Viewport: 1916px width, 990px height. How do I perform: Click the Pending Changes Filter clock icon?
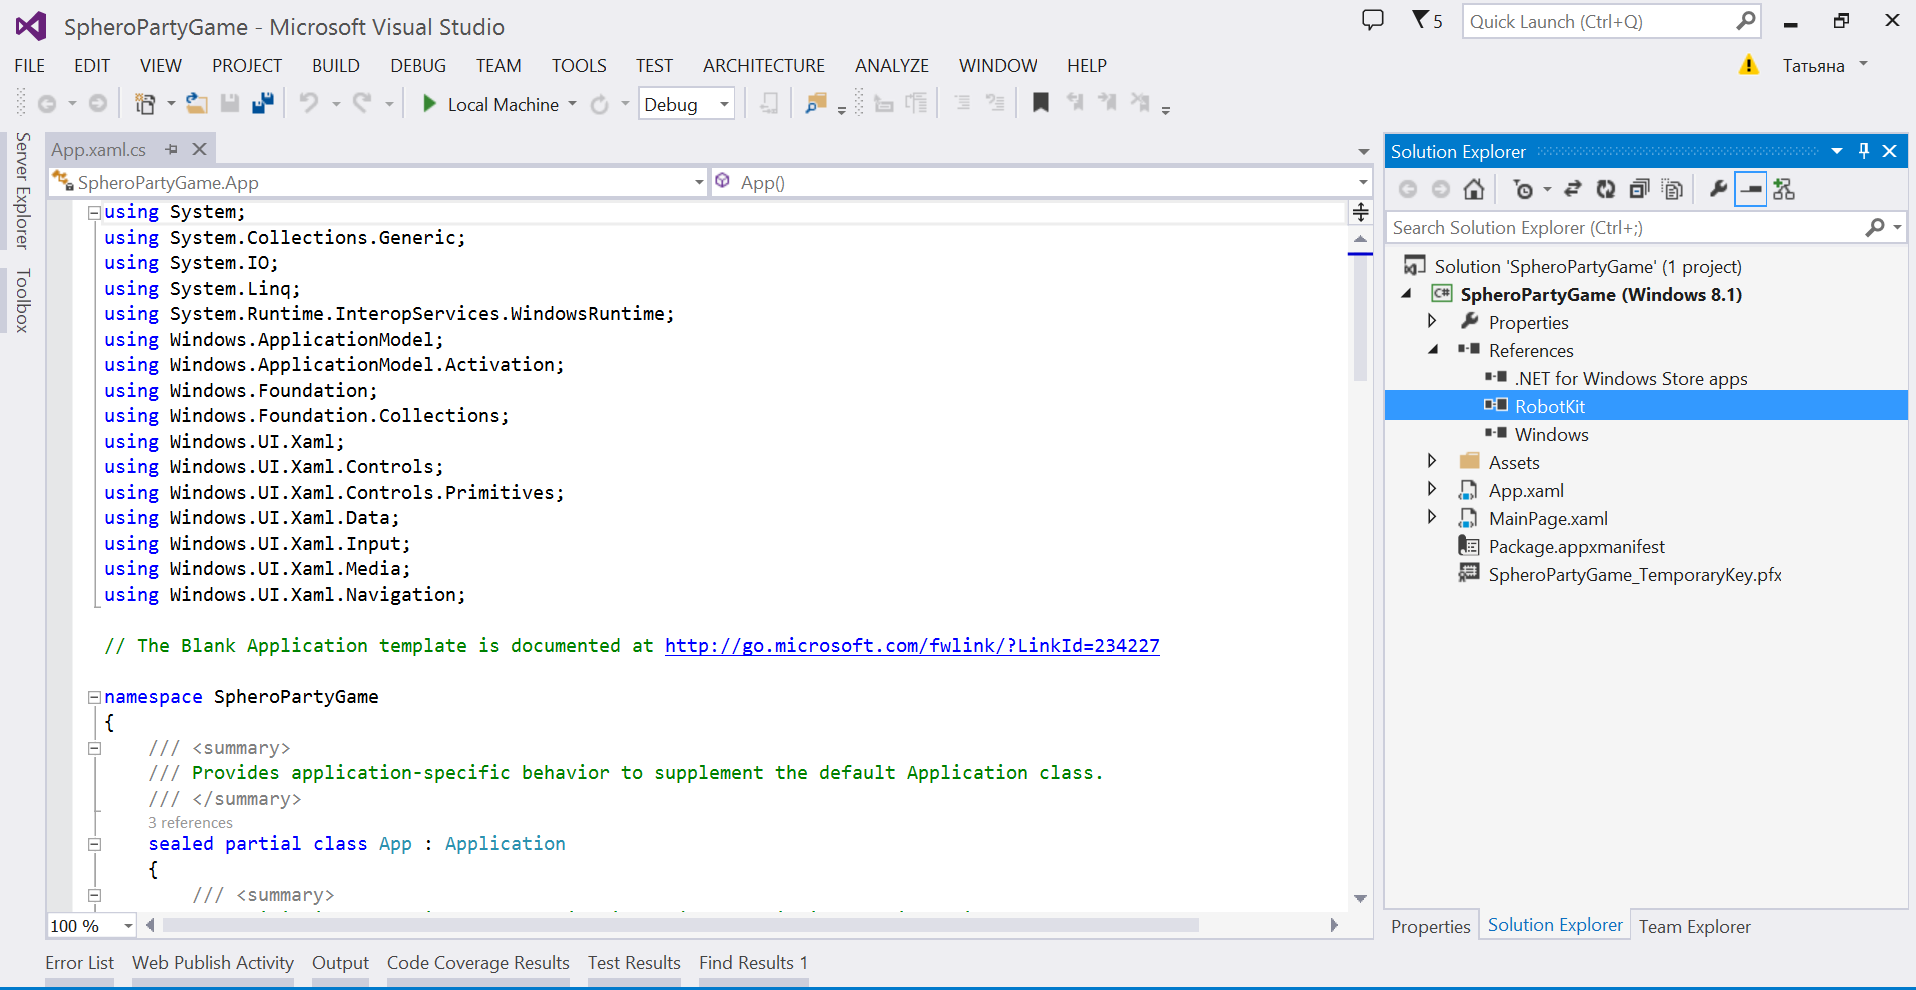pos(1523,189)
